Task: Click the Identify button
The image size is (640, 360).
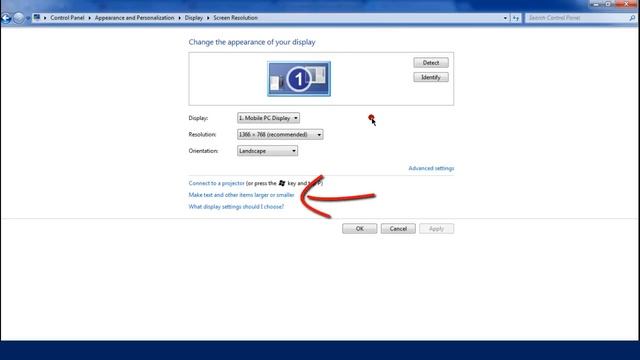Action: 431,77
